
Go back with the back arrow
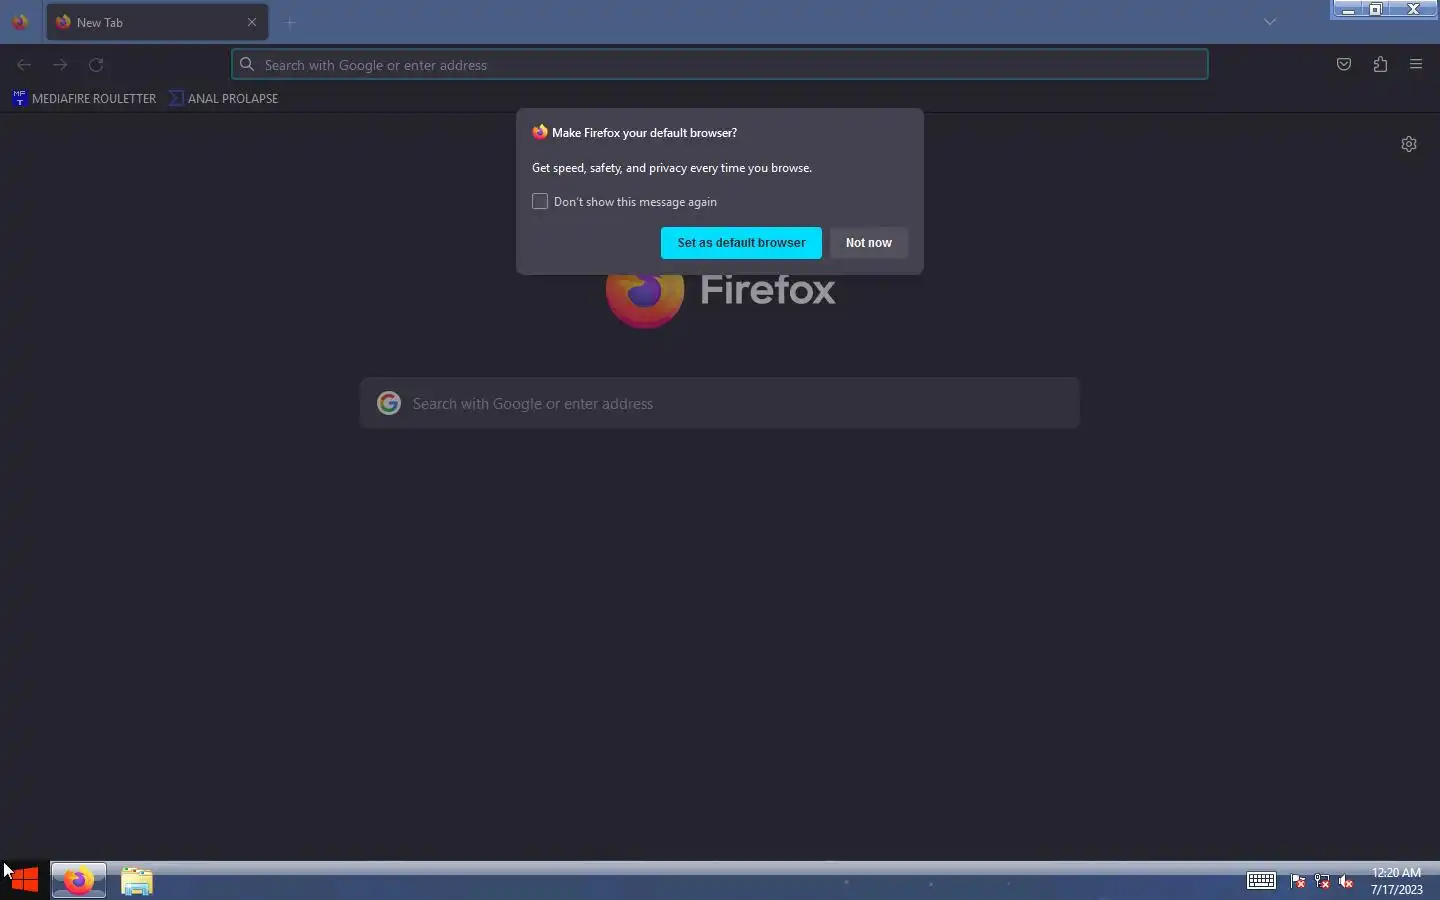[x=24, y=65]
